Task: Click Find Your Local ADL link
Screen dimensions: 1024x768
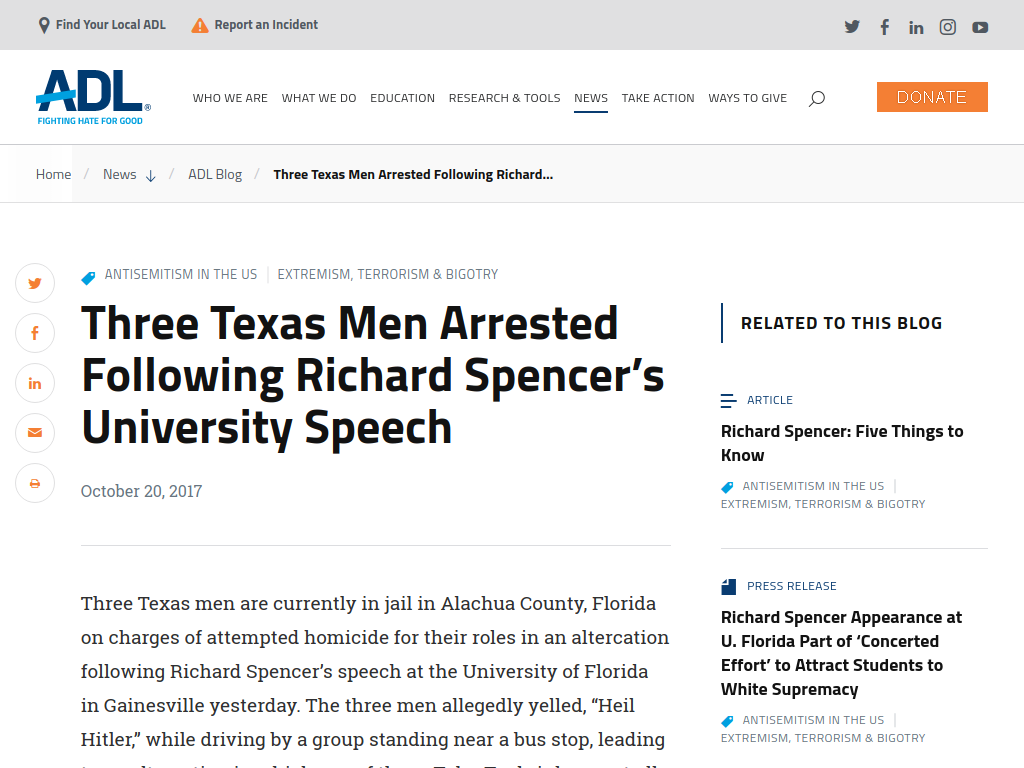Action: pyautogui.click(x=110, y=25)
